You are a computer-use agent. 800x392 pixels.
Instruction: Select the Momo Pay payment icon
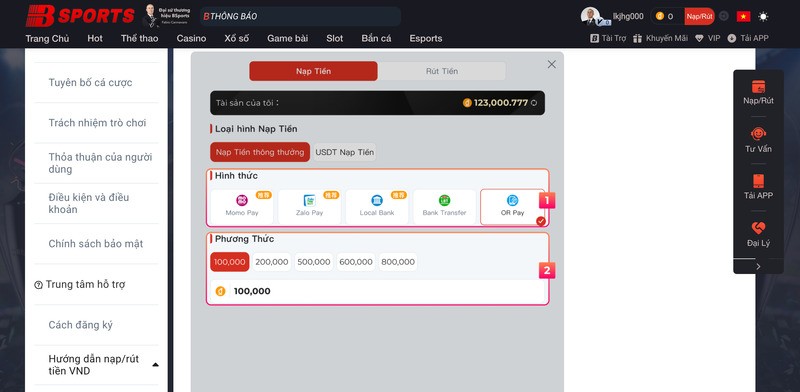(242, 200)
